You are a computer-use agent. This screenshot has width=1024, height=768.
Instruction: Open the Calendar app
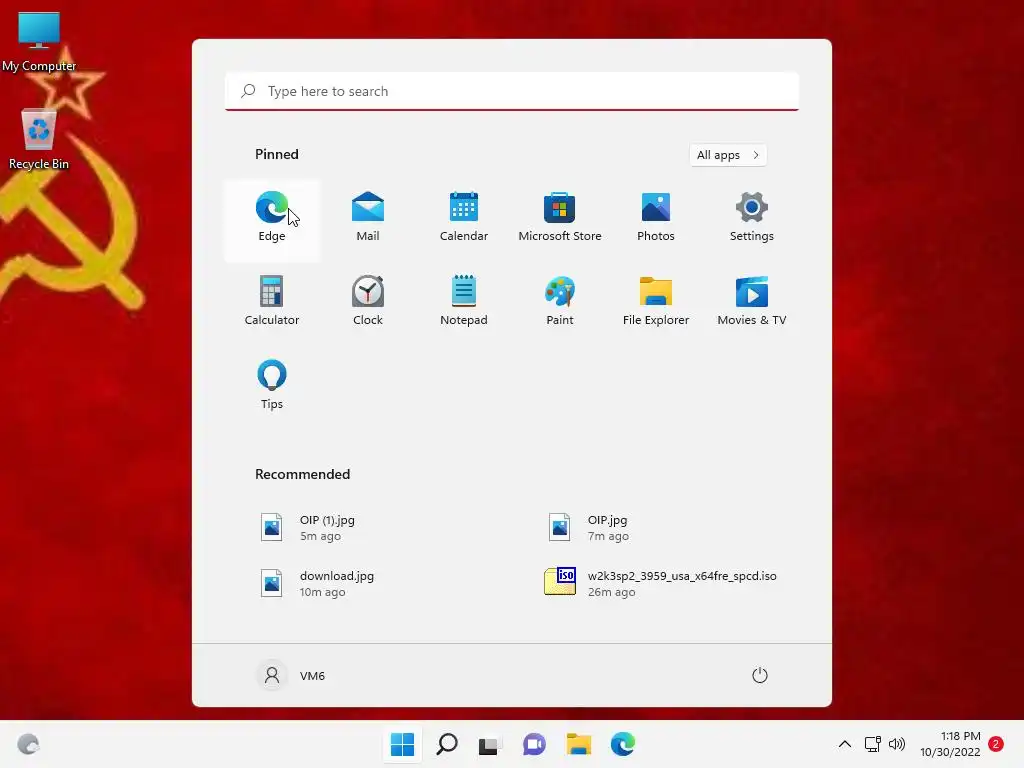pos(464,218)
